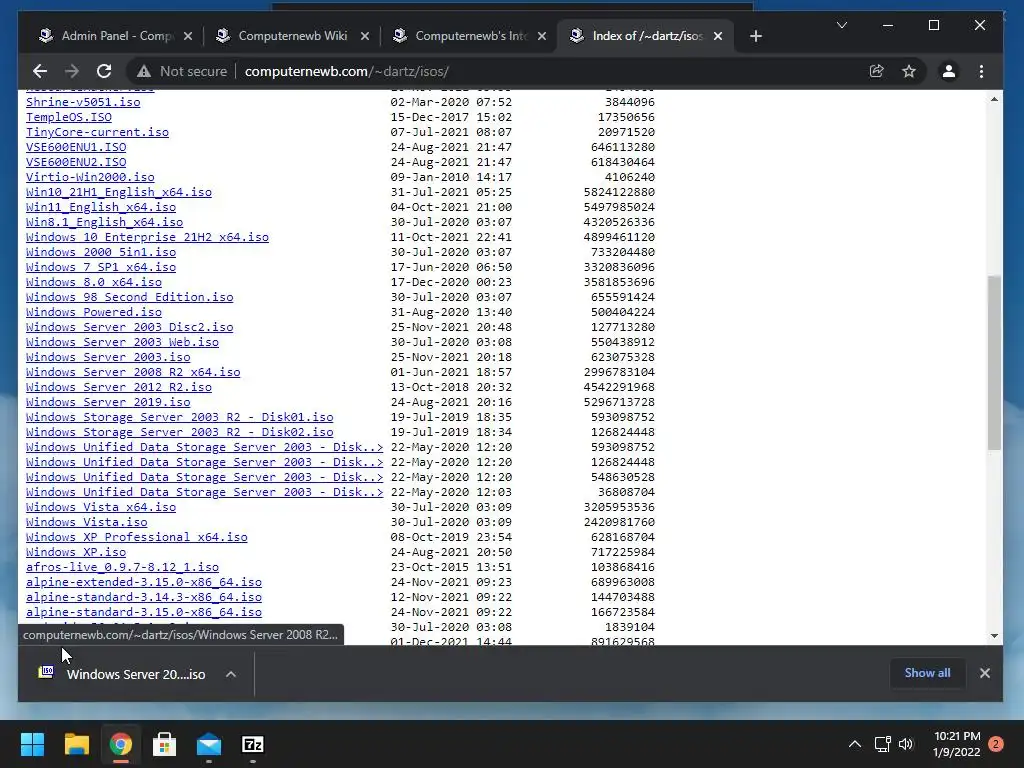Screen dimensions: 1024x768
Task: Download Windows 7 SP1 x64.iso
Action: (x=101, y=267)
